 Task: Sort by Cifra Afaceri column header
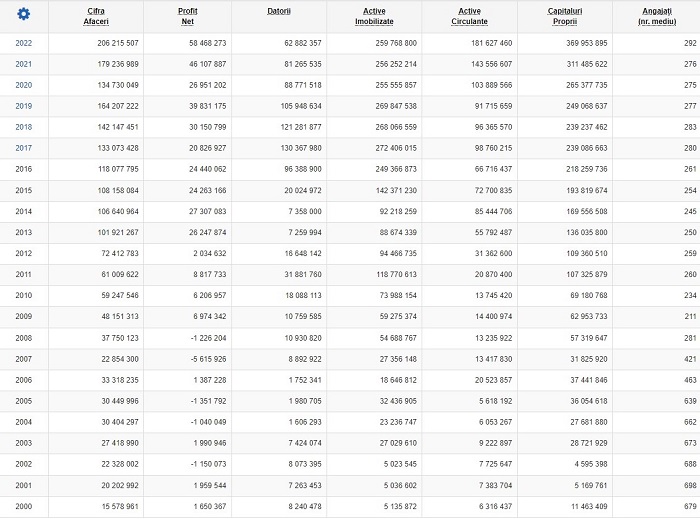click(x=96, y=16)
